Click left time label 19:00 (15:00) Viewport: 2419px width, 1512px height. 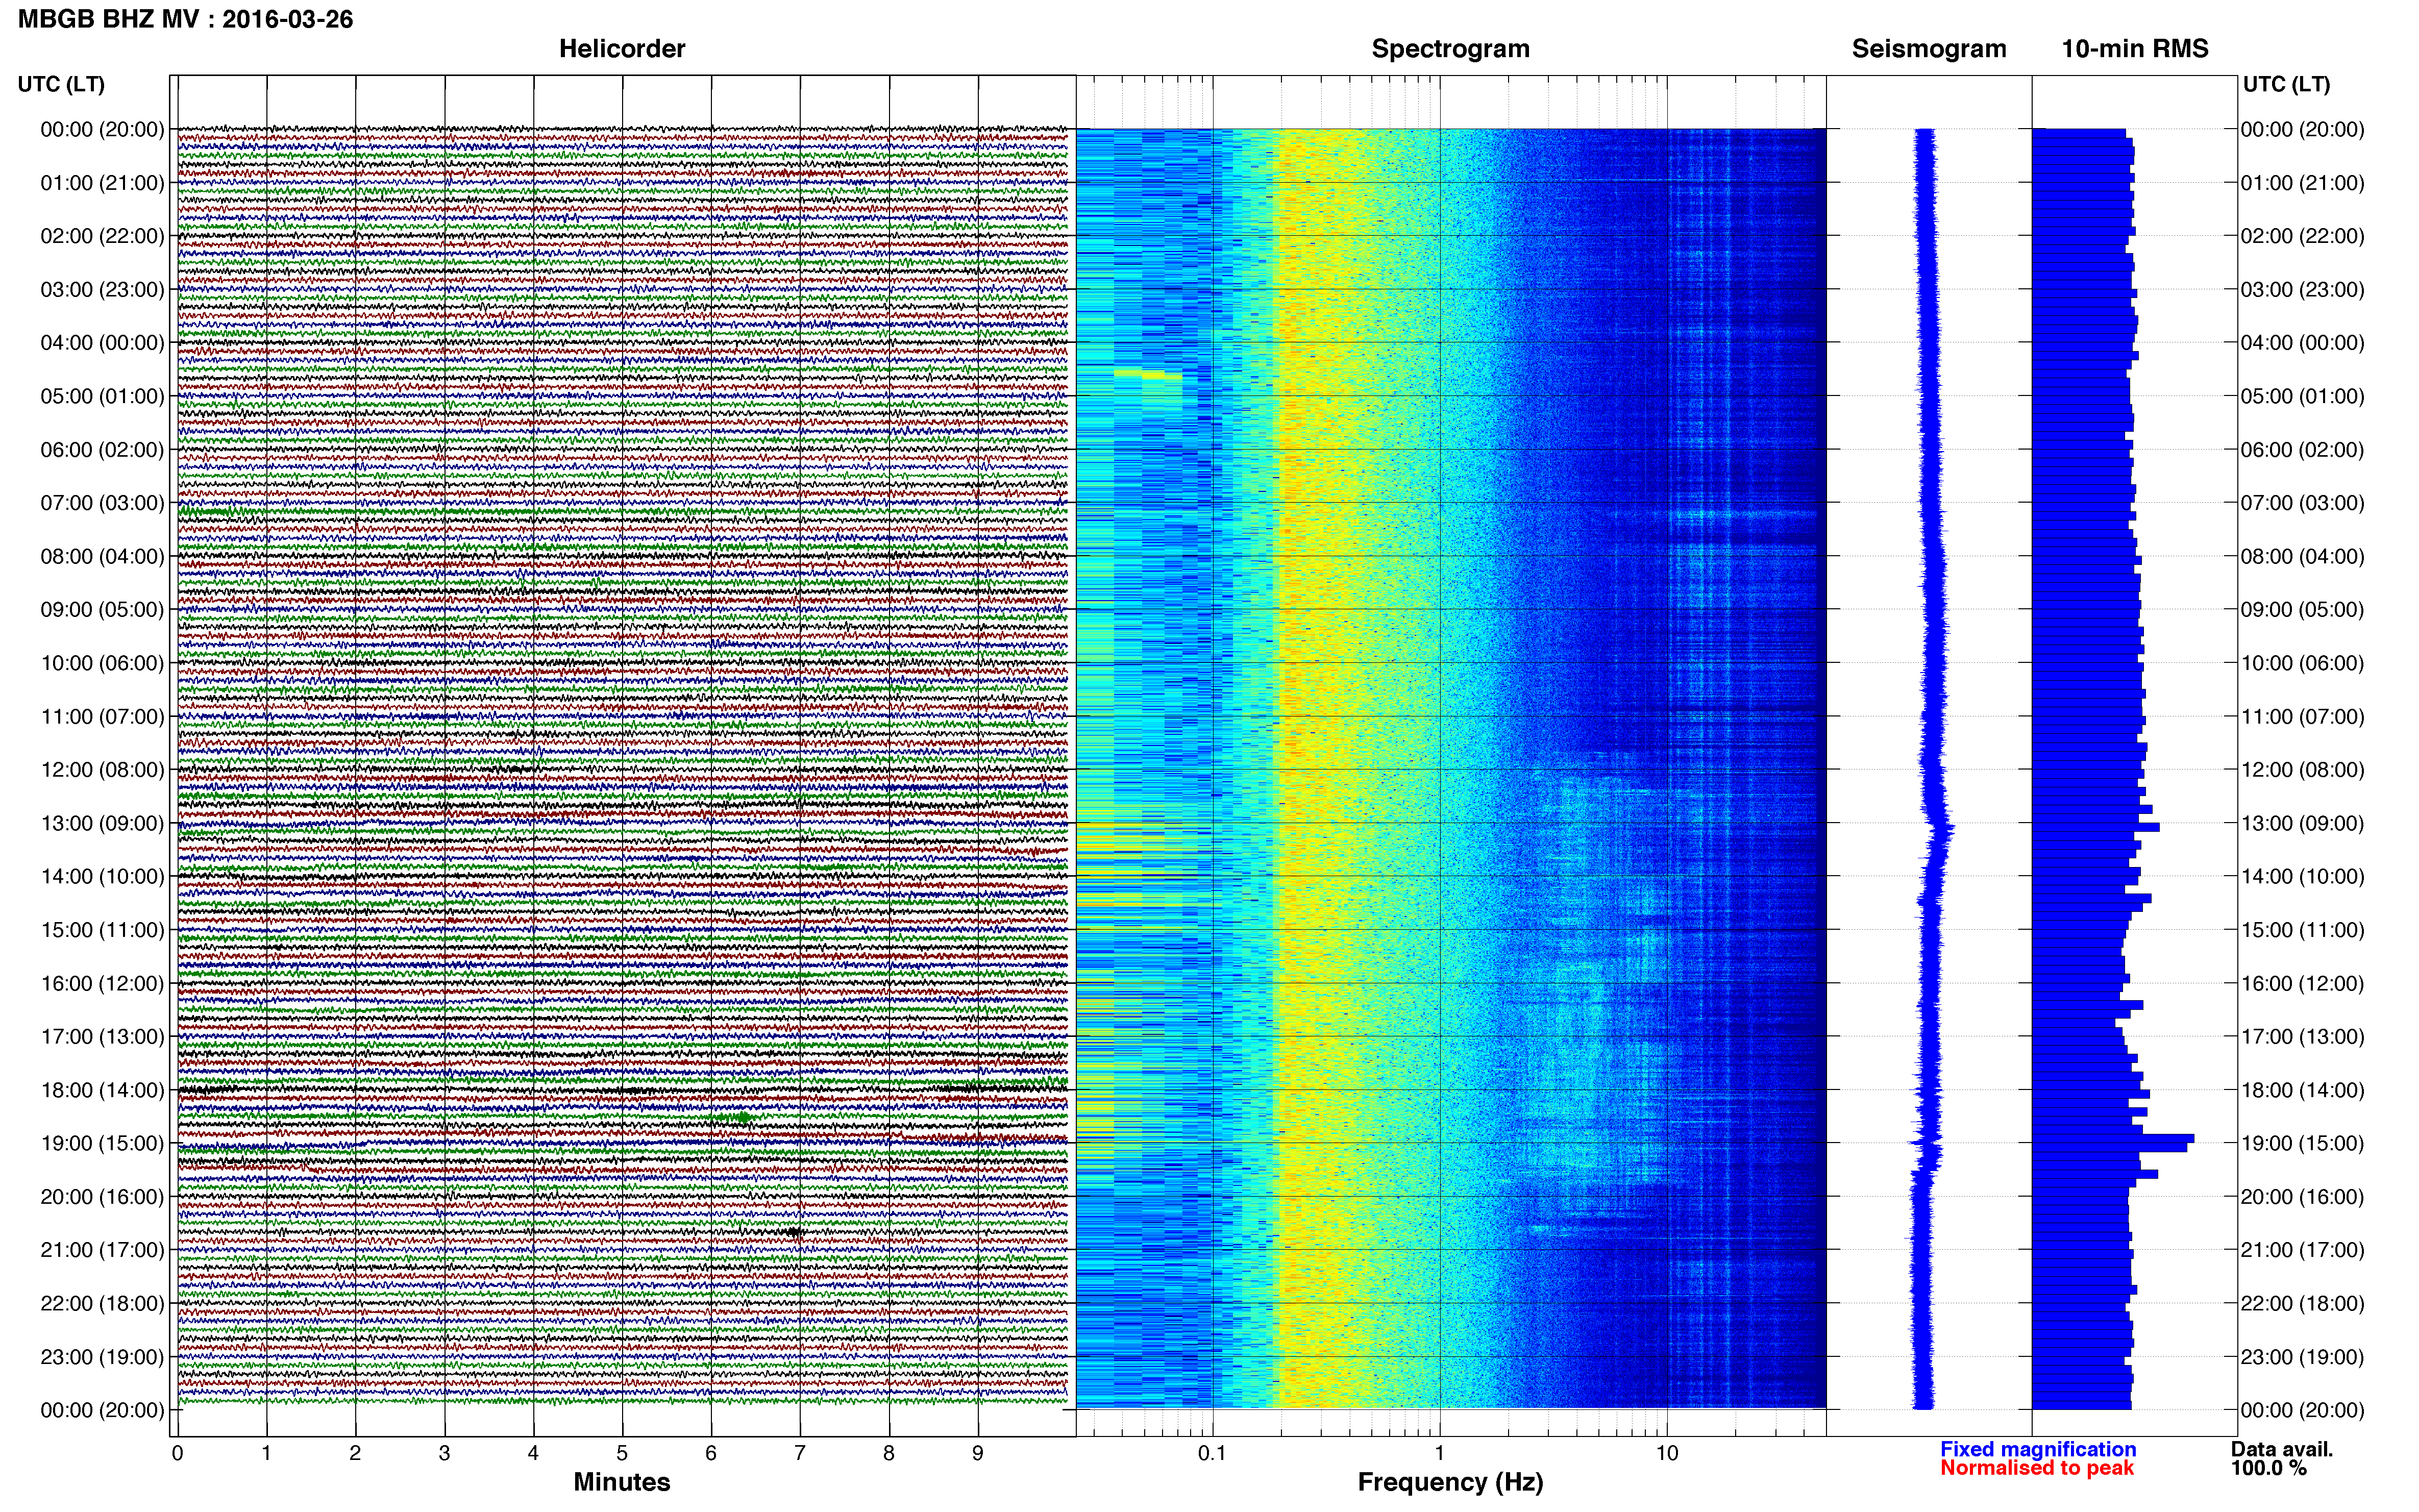point(102,1144)
